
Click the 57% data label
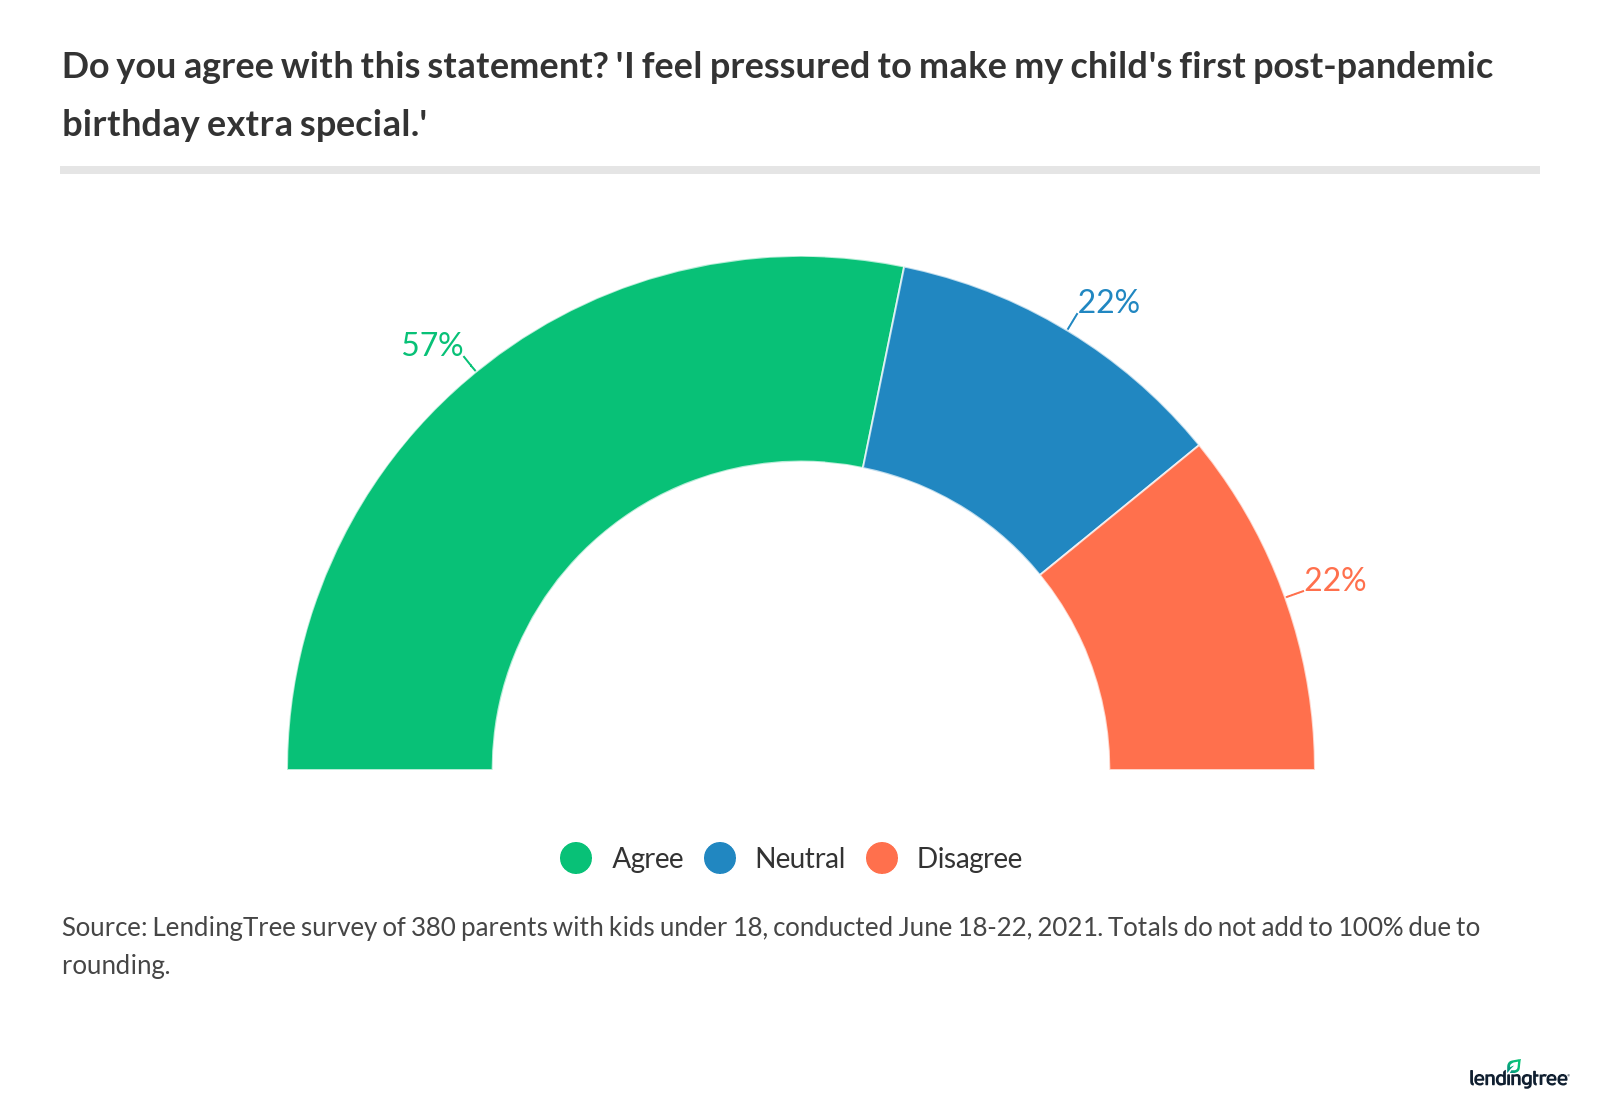pyautogui.click(x=432, y=345)
